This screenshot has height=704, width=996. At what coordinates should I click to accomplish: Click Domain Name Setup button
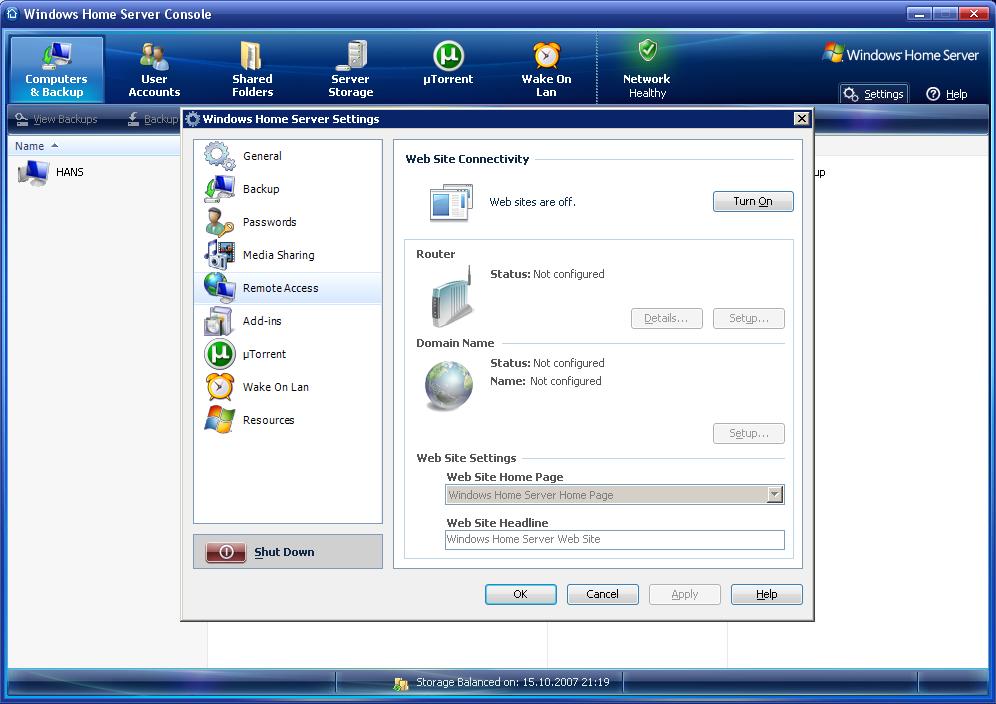pos(748,433)
